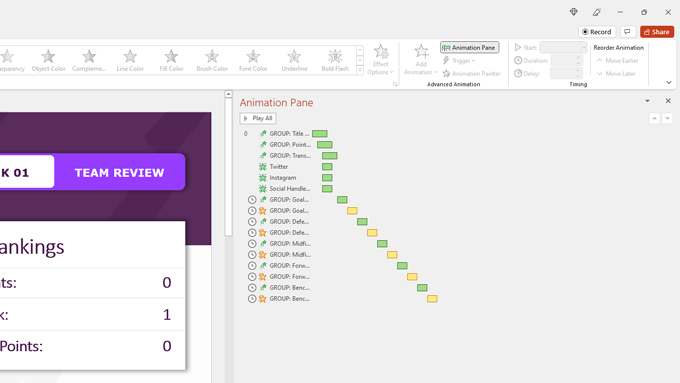The width and height of the screenshot is (680, 383).
Task: Open the Microsoft Premium diamond icon
Action: (574, 12)
